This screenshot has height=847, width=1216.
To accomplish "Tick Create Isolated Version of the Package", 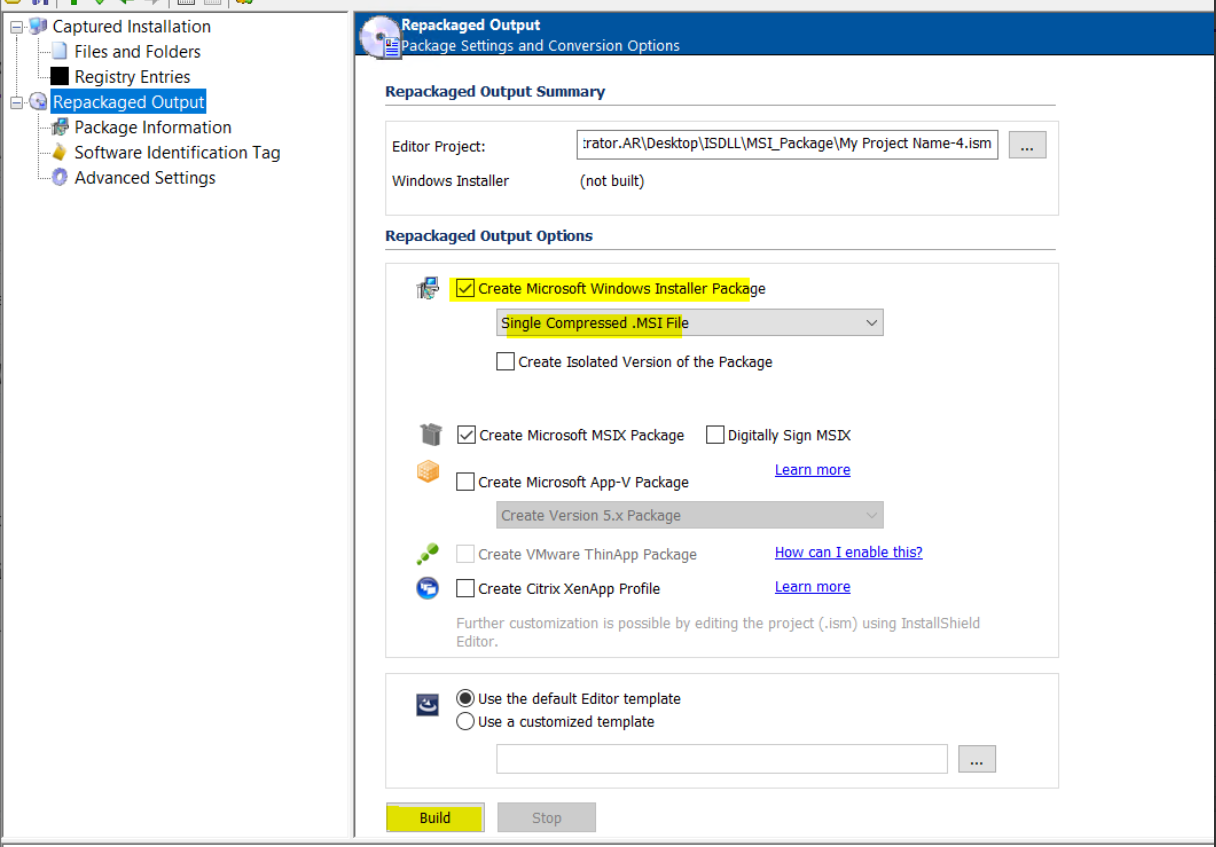I will coord(505,361).
